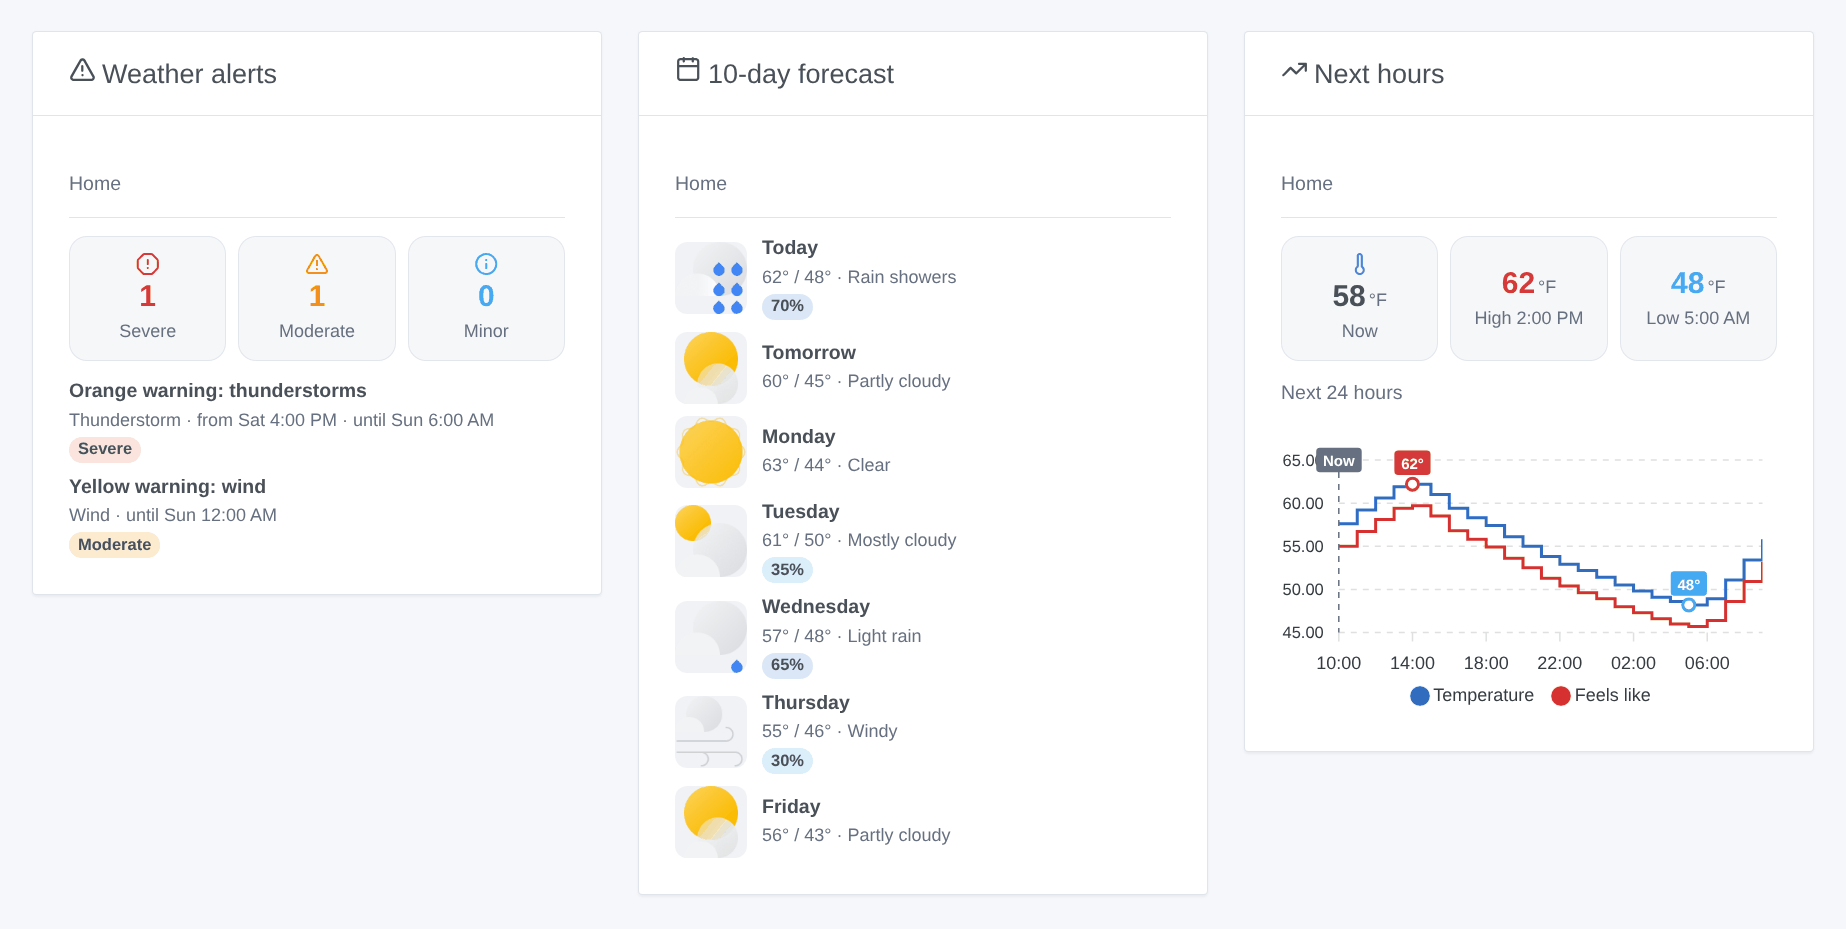Select the Low 5:00 AM temperature card
This screenshot has width=1846, height=929.
click(x=1698, y=298)
